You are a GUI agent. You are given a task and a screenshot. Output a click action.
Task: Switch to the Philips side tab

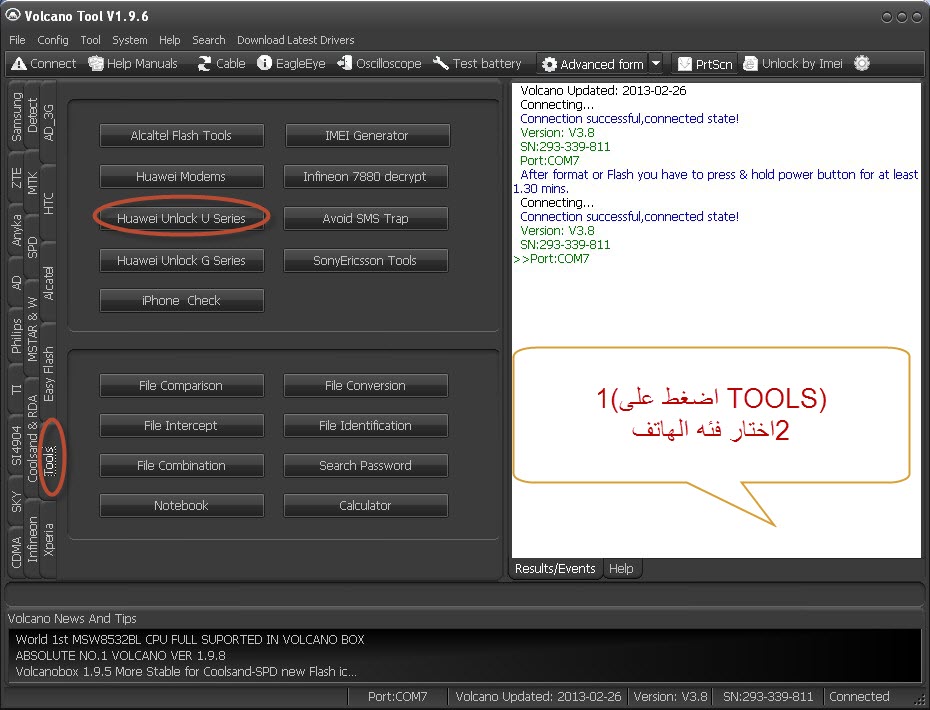tap(16, 336)
